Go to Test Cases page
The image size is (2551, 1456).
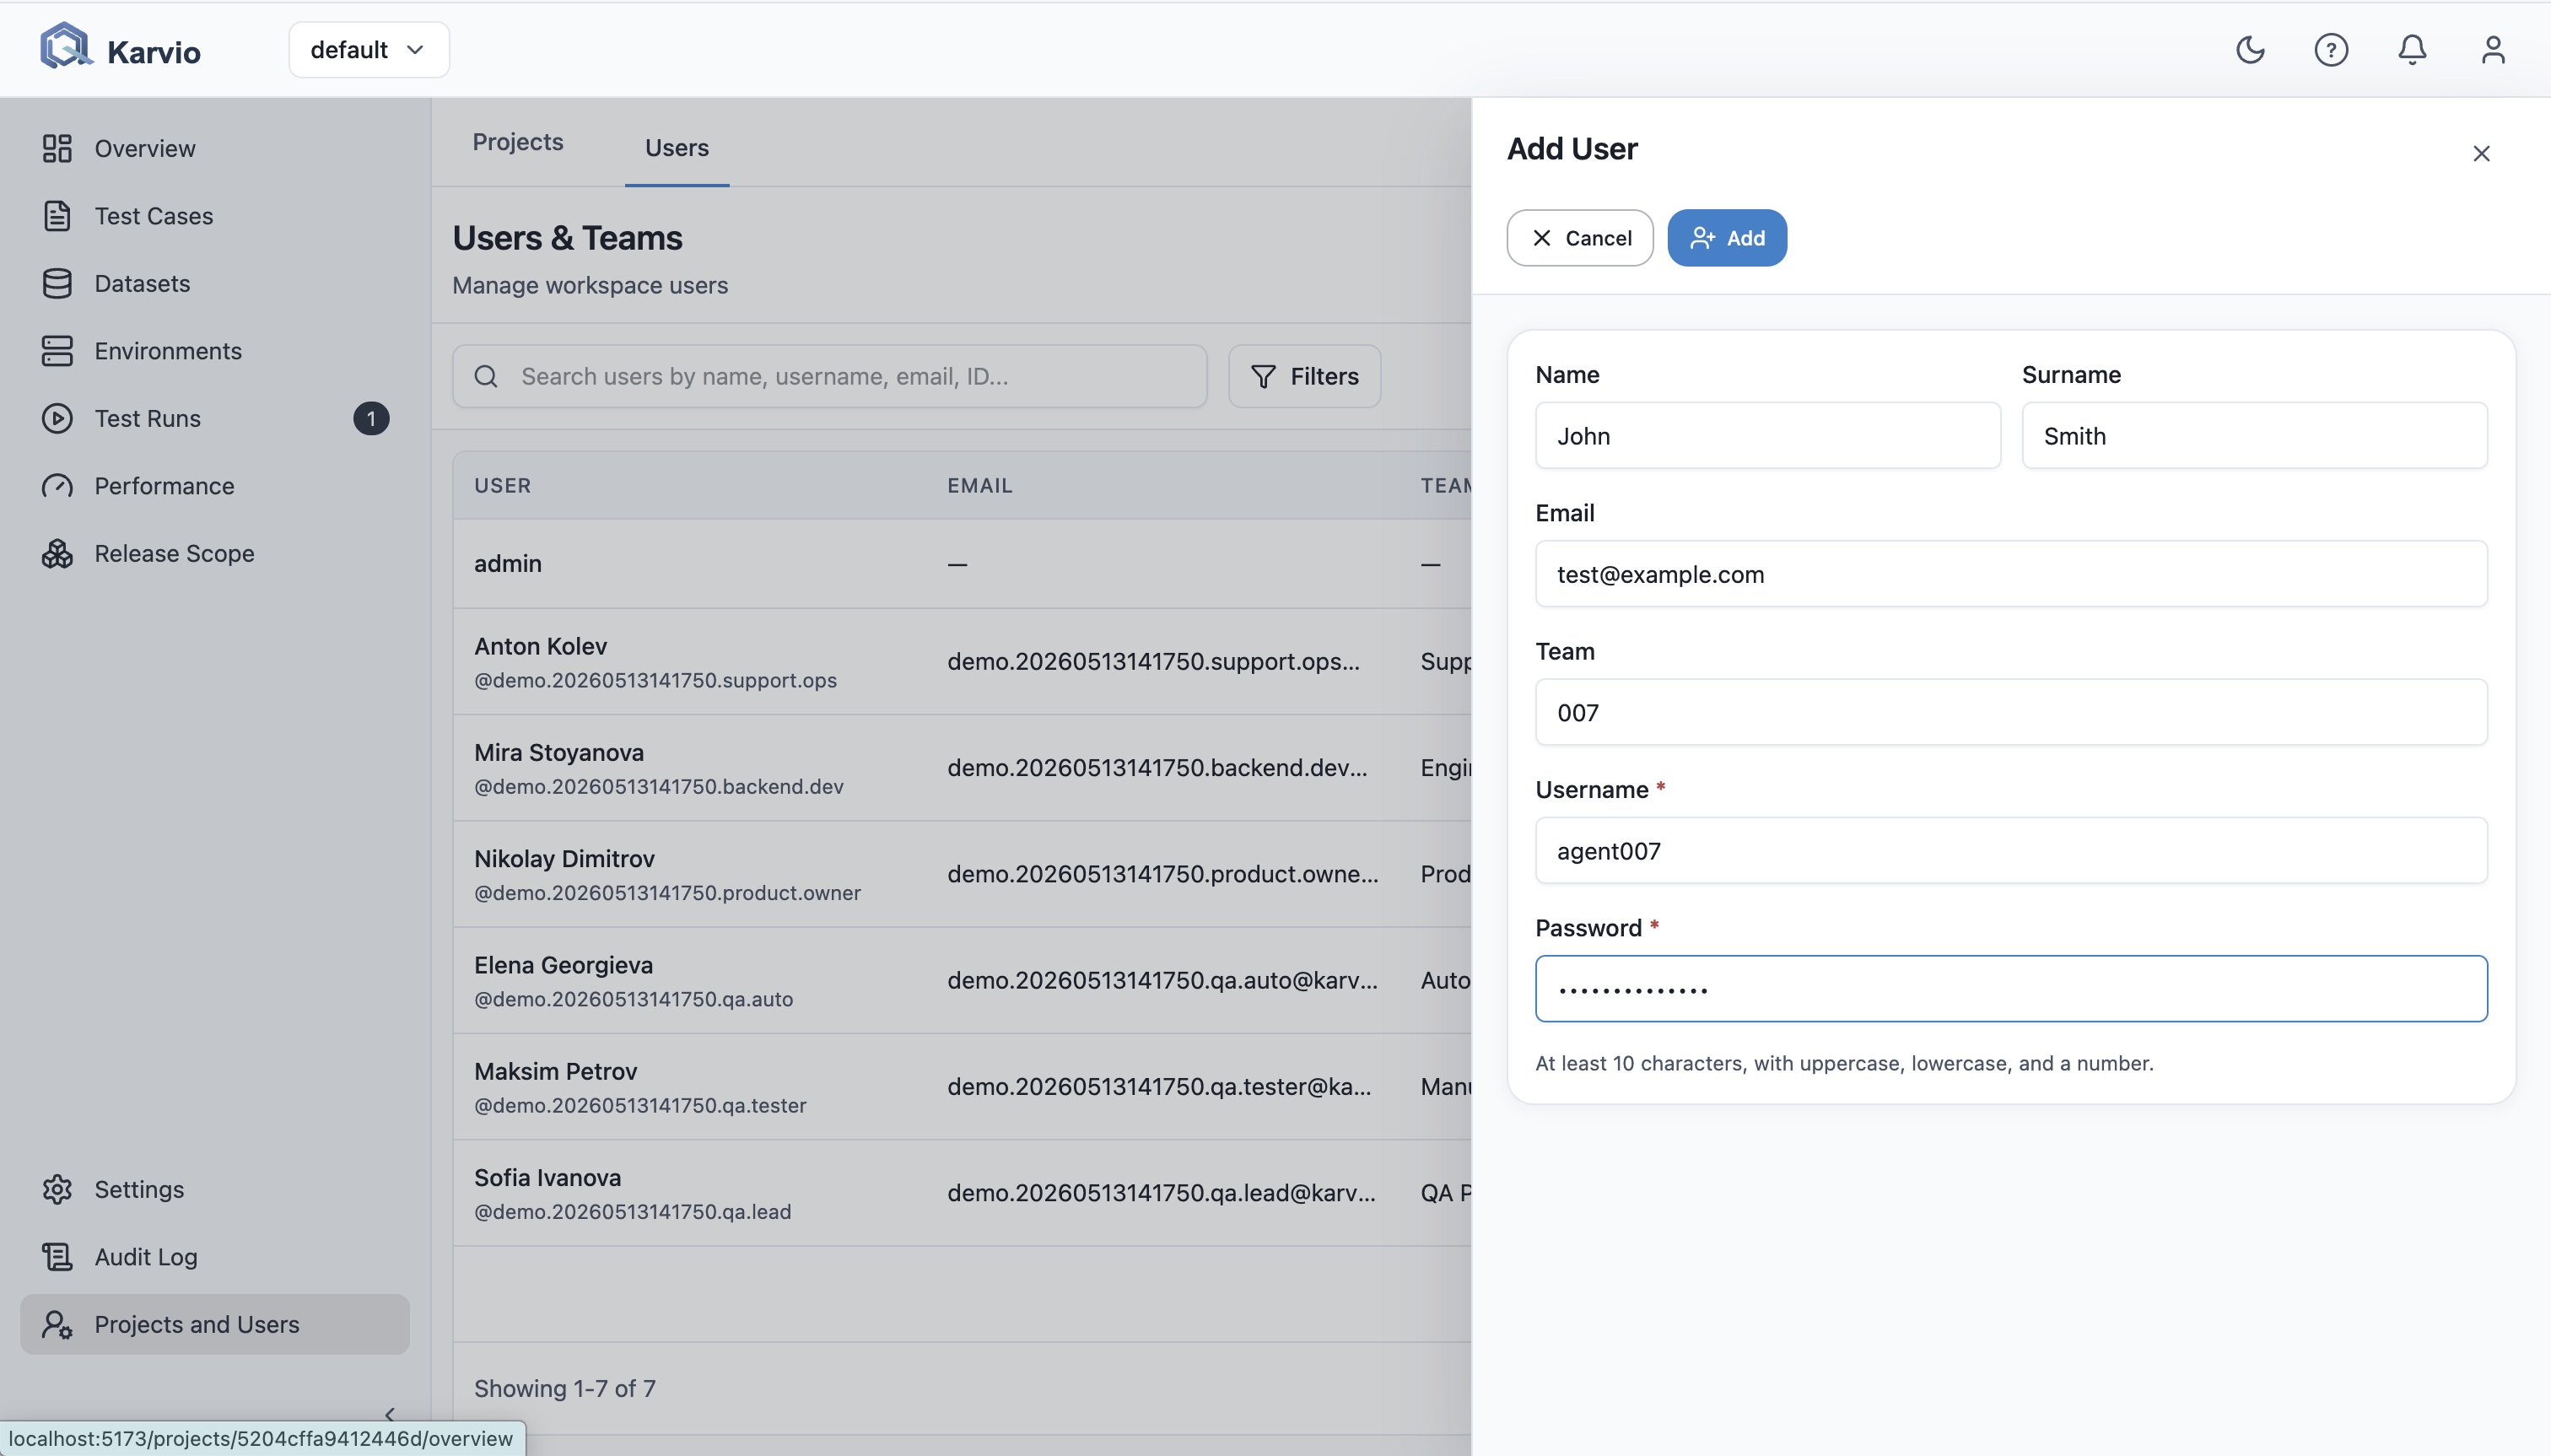[x=215, y=216]
